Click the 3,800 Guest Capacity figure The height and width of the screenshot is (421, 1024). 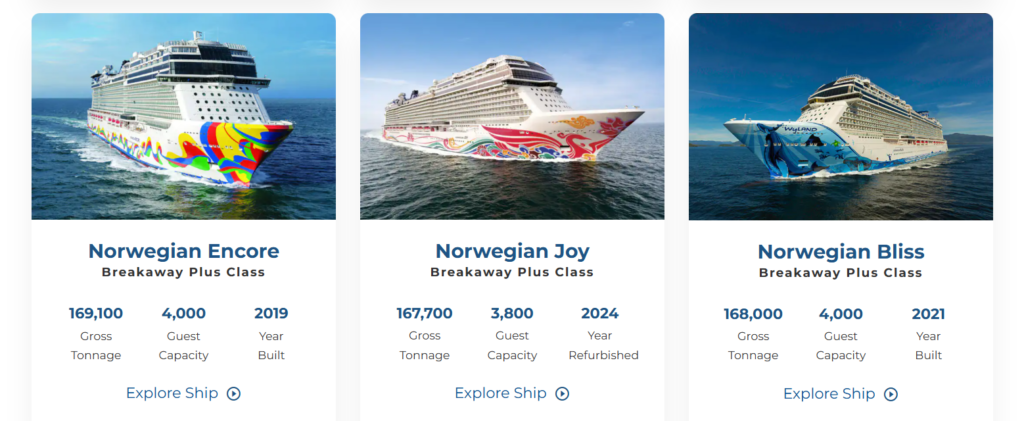(512, 314)
